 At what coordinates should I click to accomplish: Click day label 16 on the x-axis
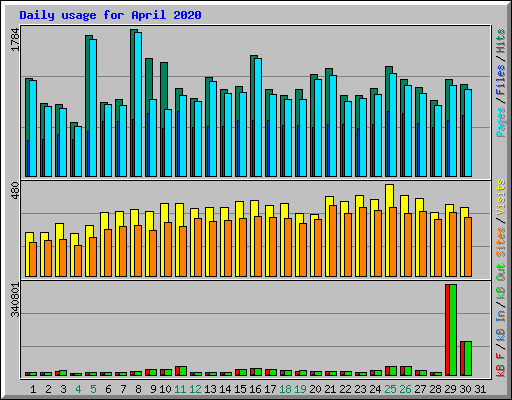pyautogui.click(x=255, y=389)
